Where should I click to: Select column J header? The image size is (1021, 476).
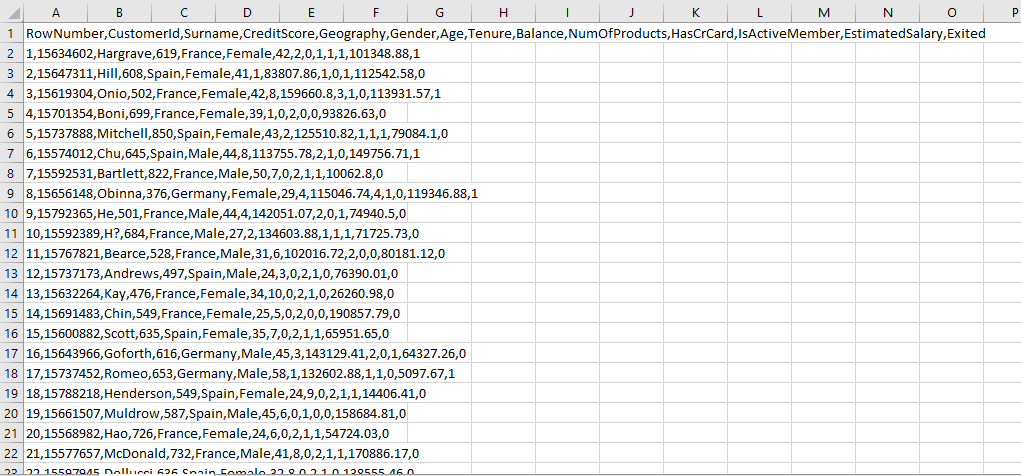(x=632, y=12)
